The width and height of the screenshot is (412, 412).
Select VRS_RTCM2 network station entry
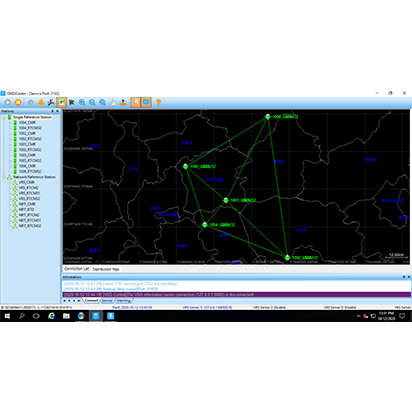pos(28,188)
